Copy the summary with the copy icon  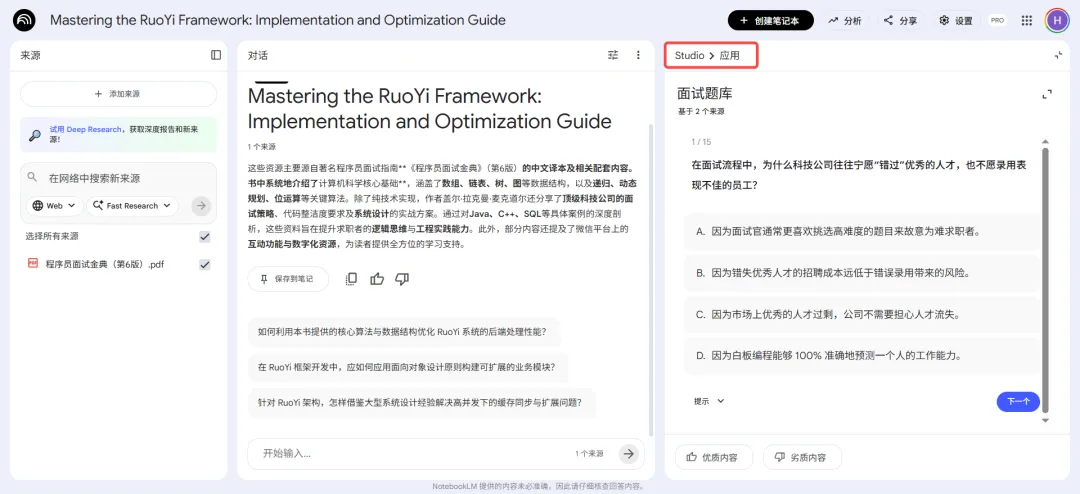351,279
